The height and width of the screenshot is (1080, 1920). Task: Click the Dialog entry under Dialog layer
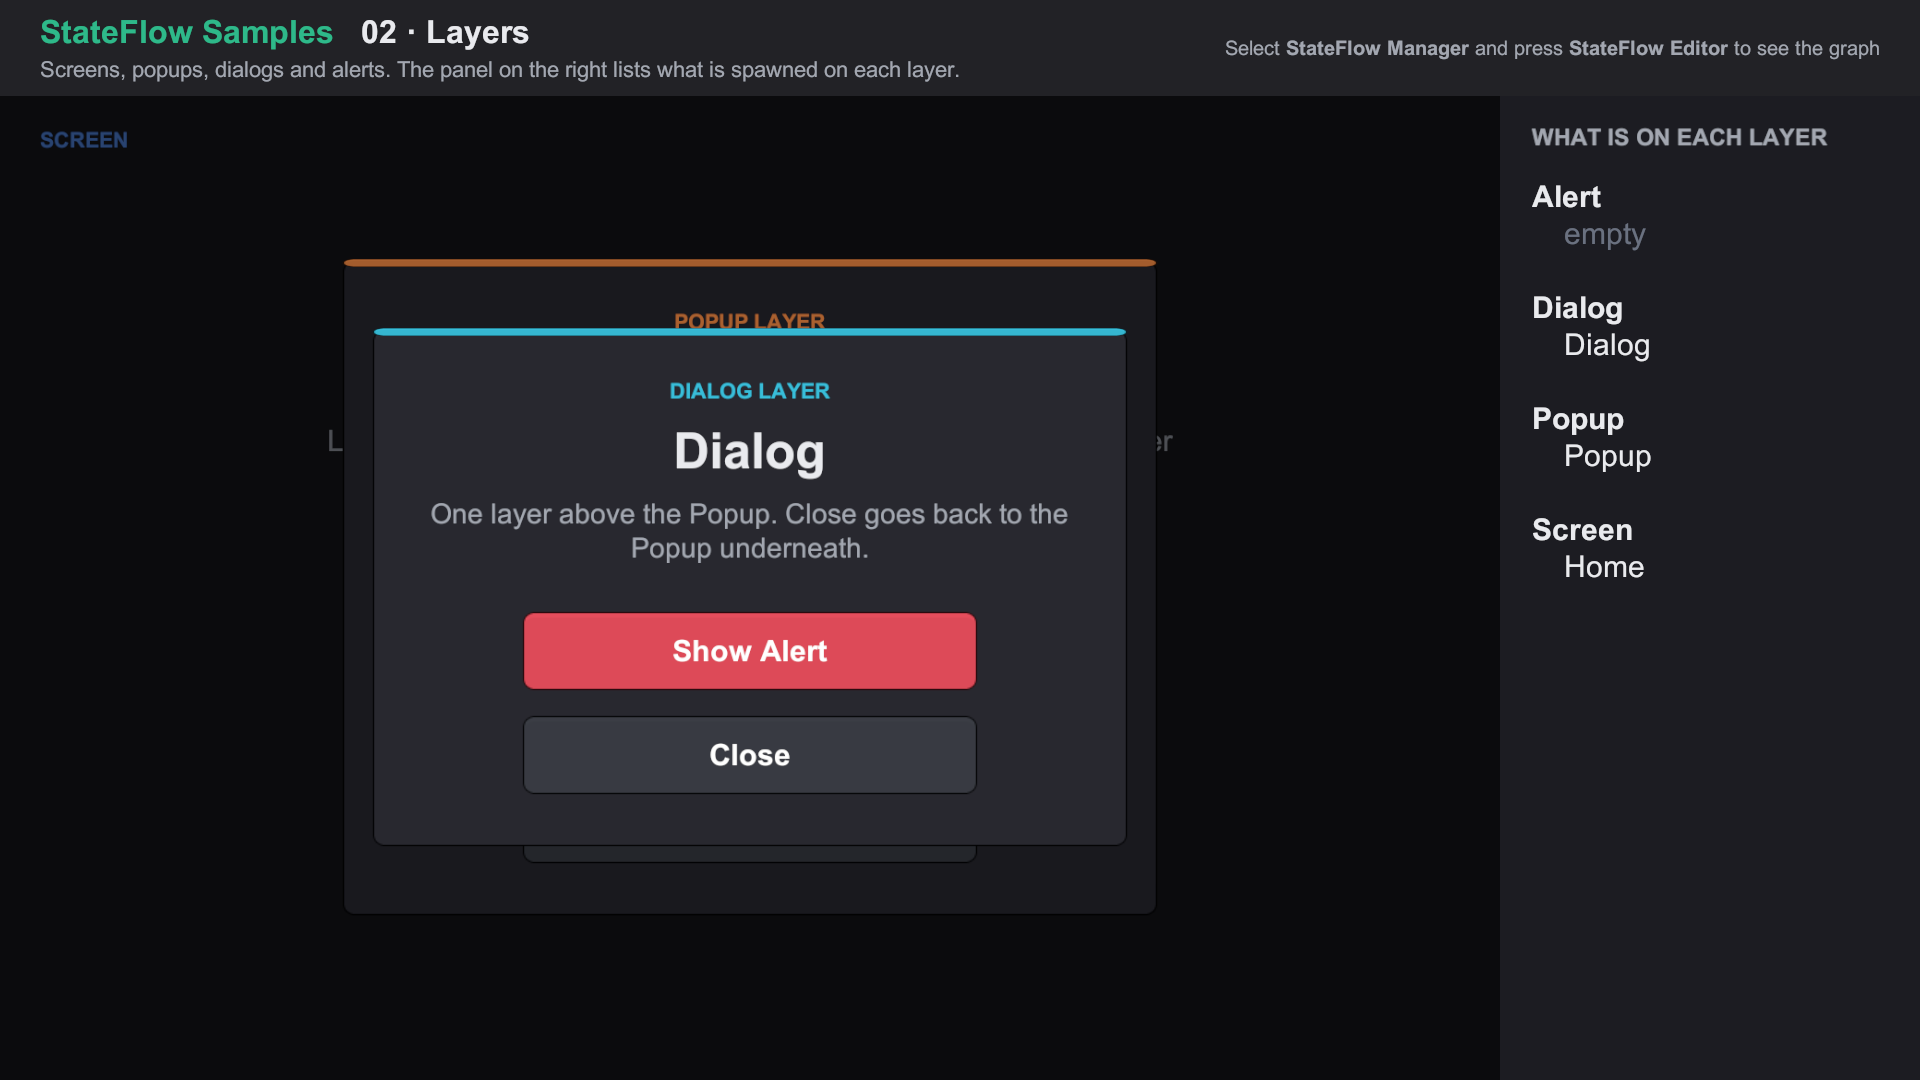point(1607,345)
